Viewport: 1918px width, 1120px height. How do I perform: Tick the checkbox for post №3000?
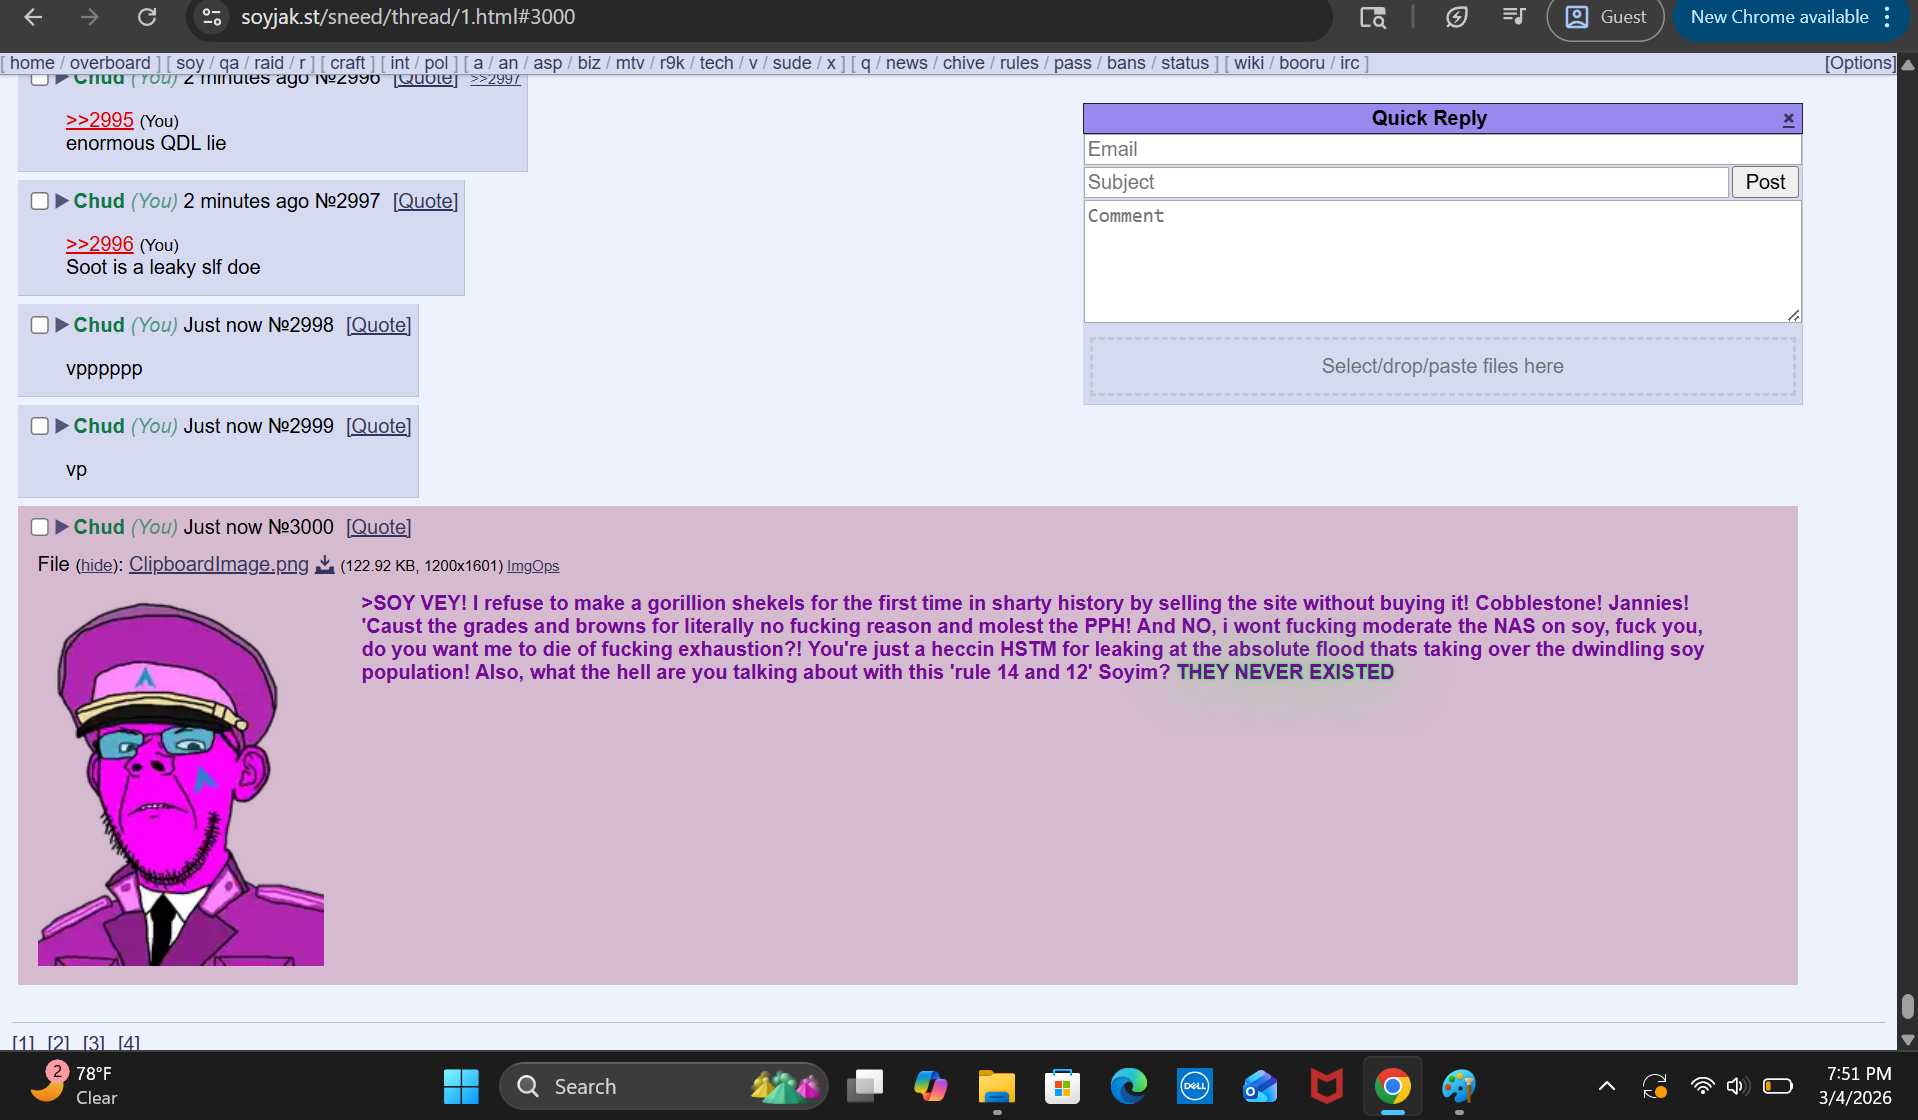(40, 527)
